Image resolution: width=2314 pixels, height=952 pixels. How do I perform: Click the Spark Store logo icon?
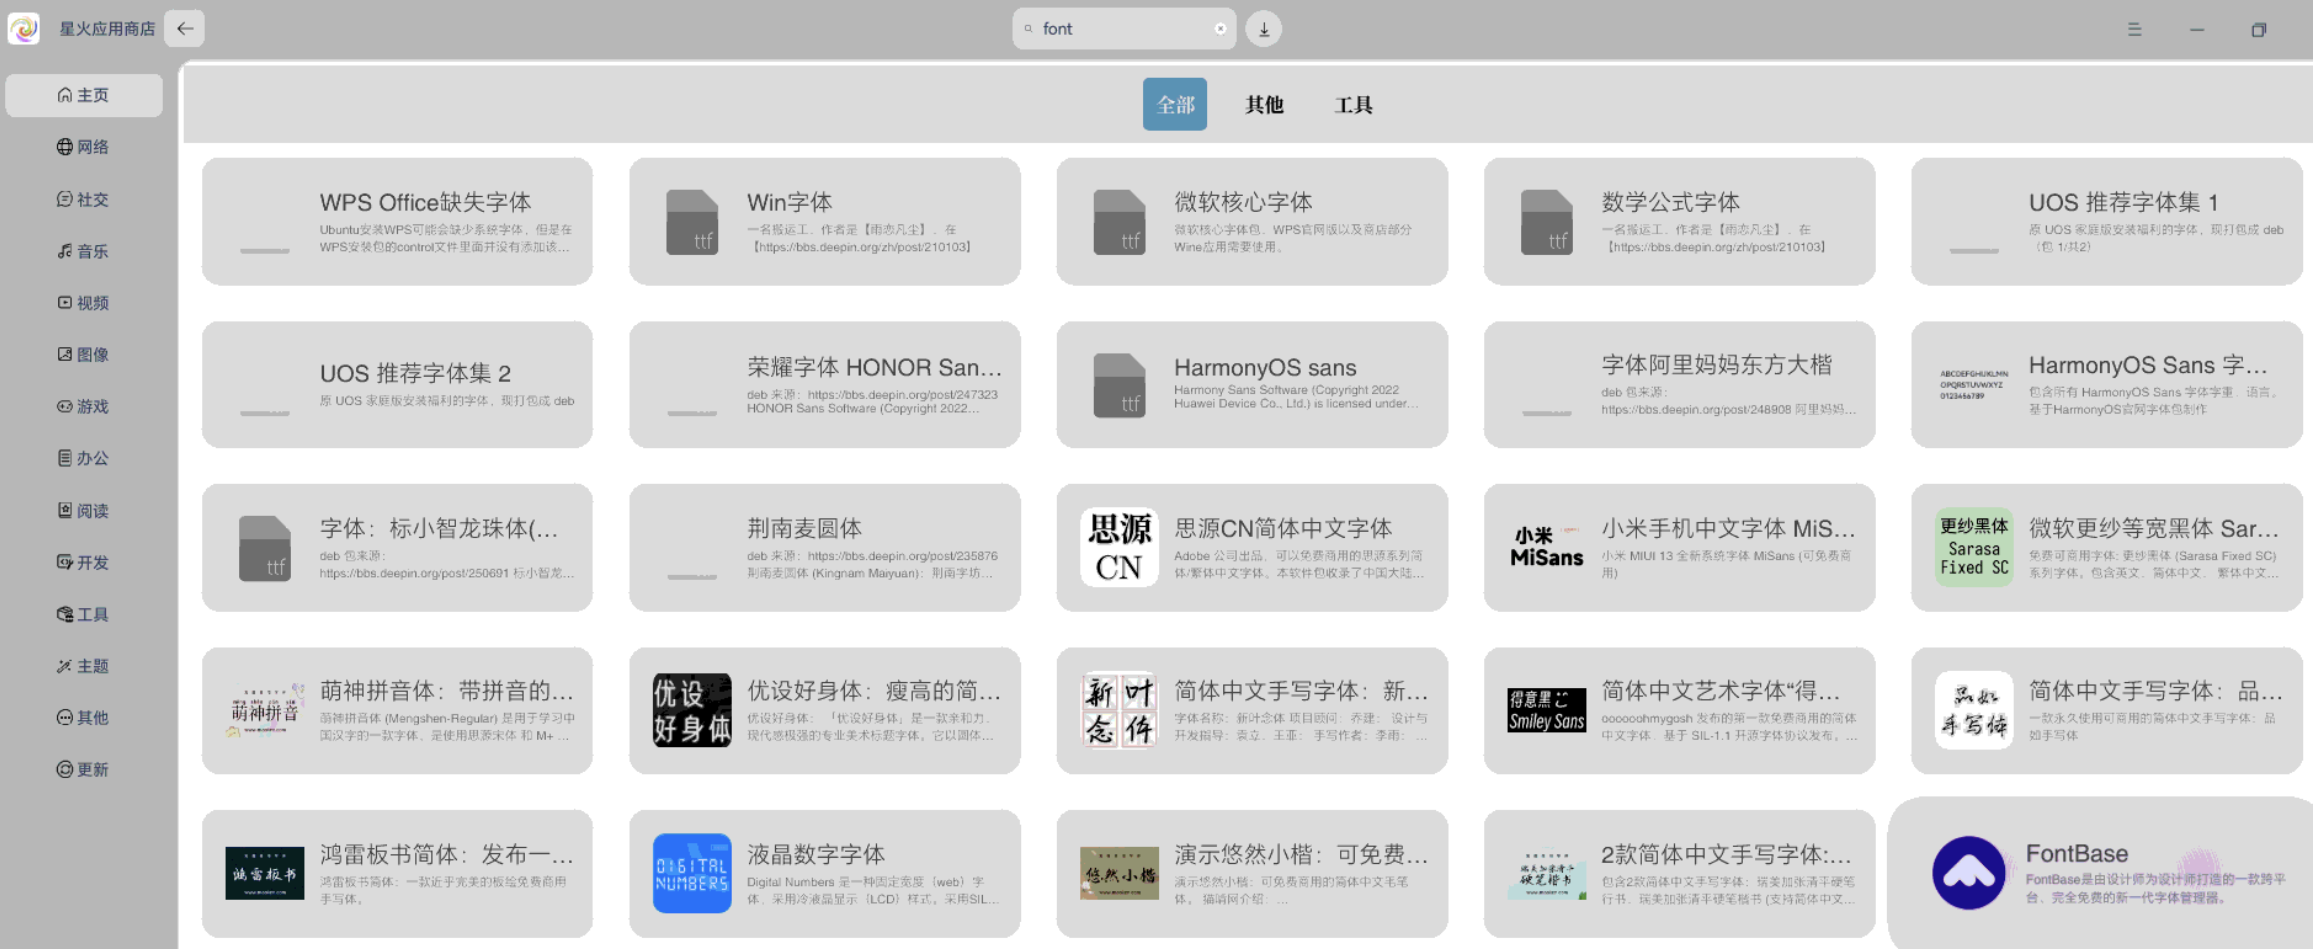[x=24, y=28]
